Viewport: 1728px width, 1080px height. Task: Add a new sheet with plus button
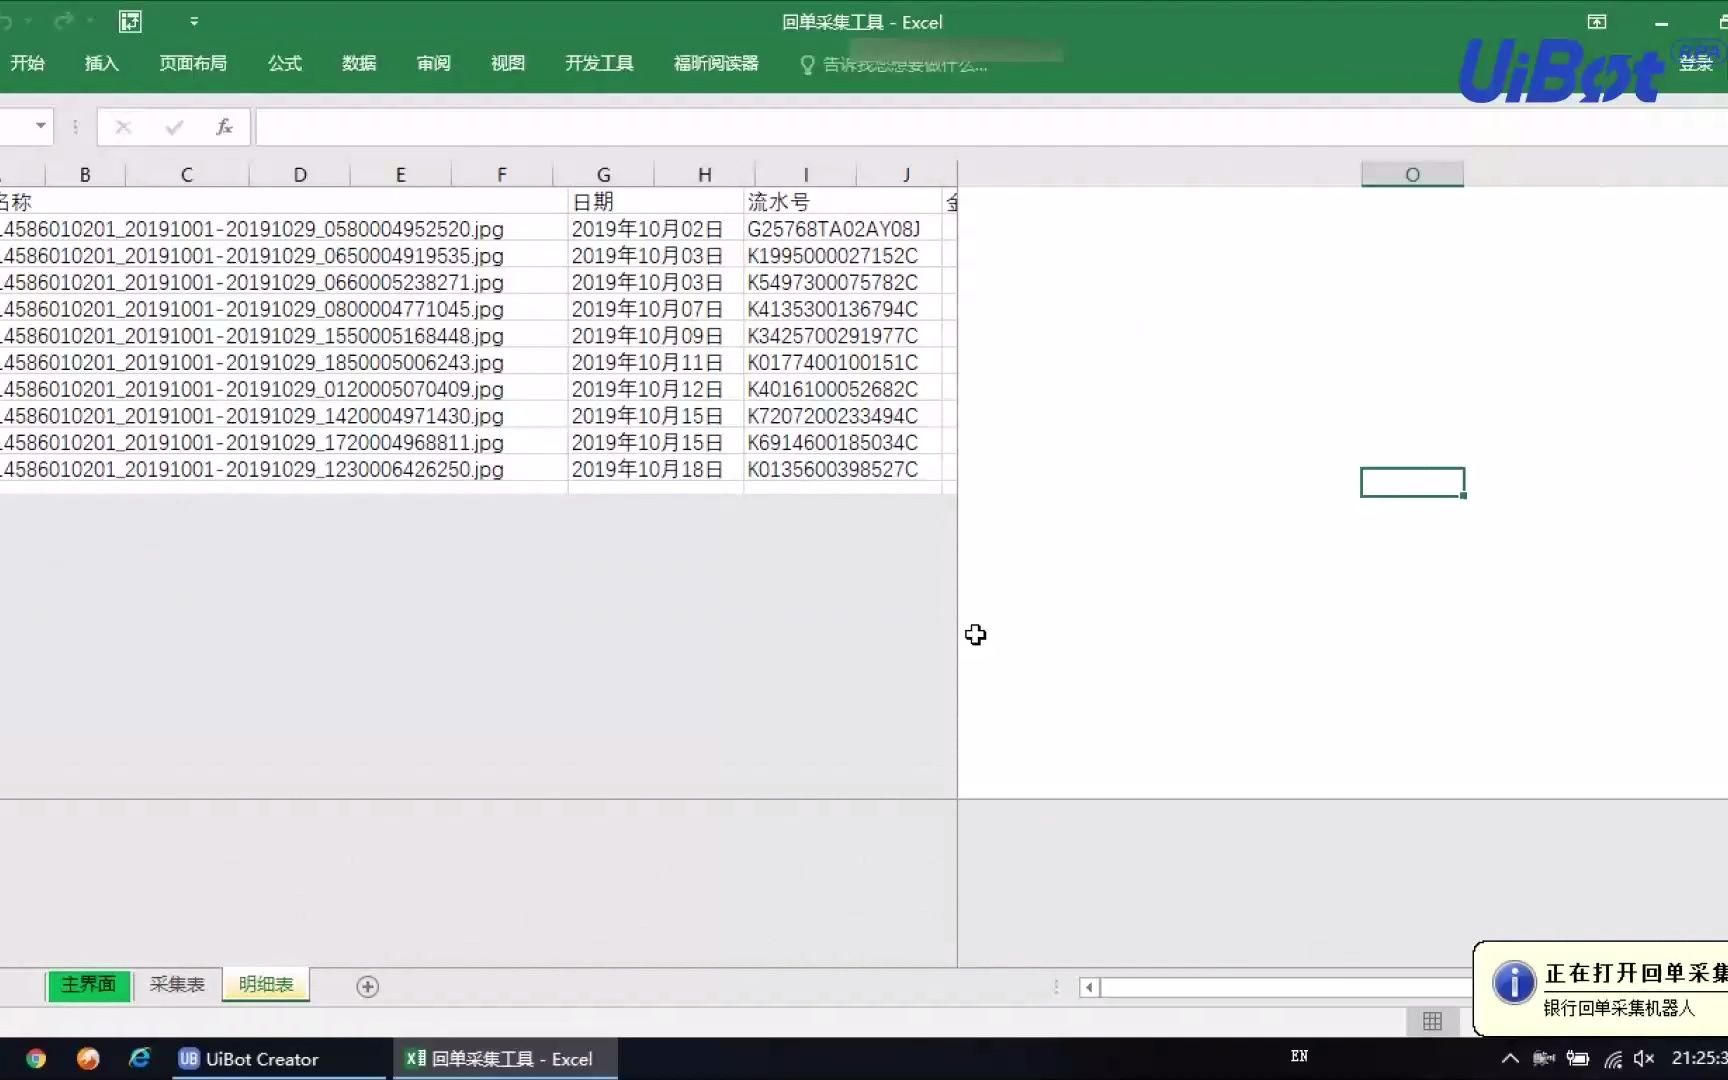point(367,987)
